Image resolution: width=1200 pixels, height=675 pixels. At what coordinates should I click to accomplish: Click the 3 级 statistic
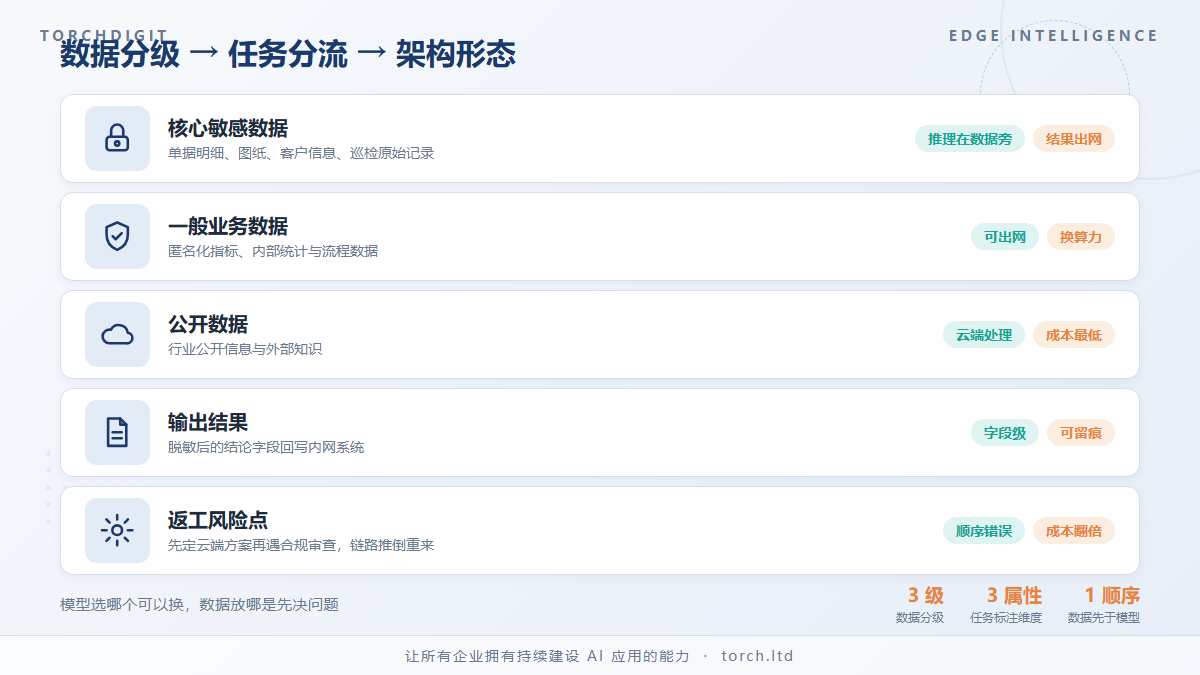click(x=926, y=595)
